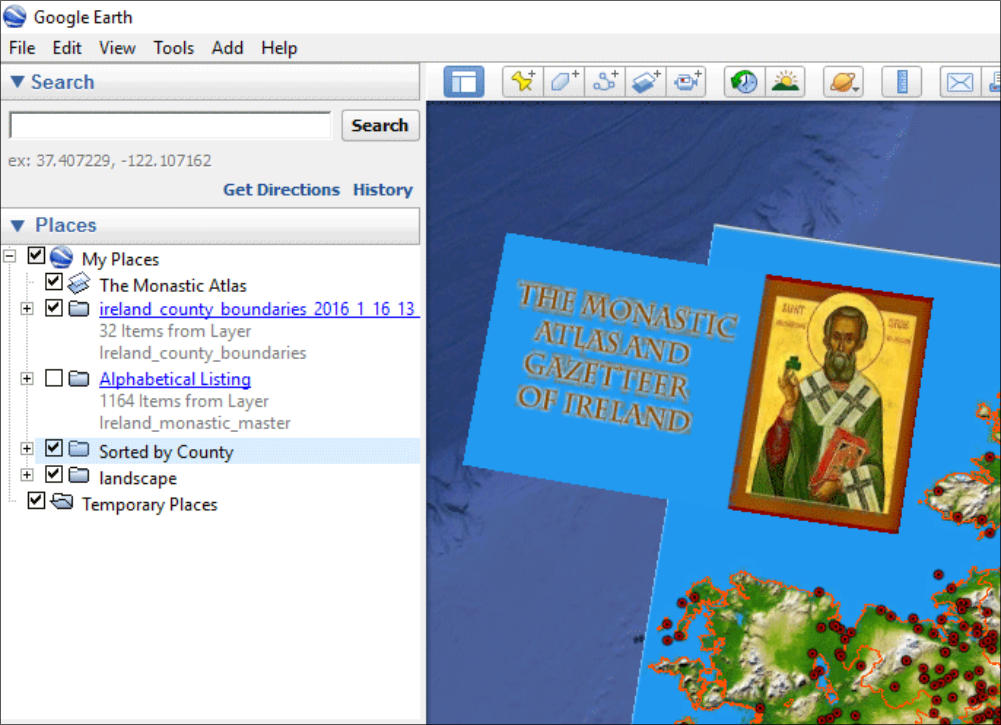Uncheck The Monastic Atlas checkbox
This screenshot has width=1001, height=725.
click(54, 281)
